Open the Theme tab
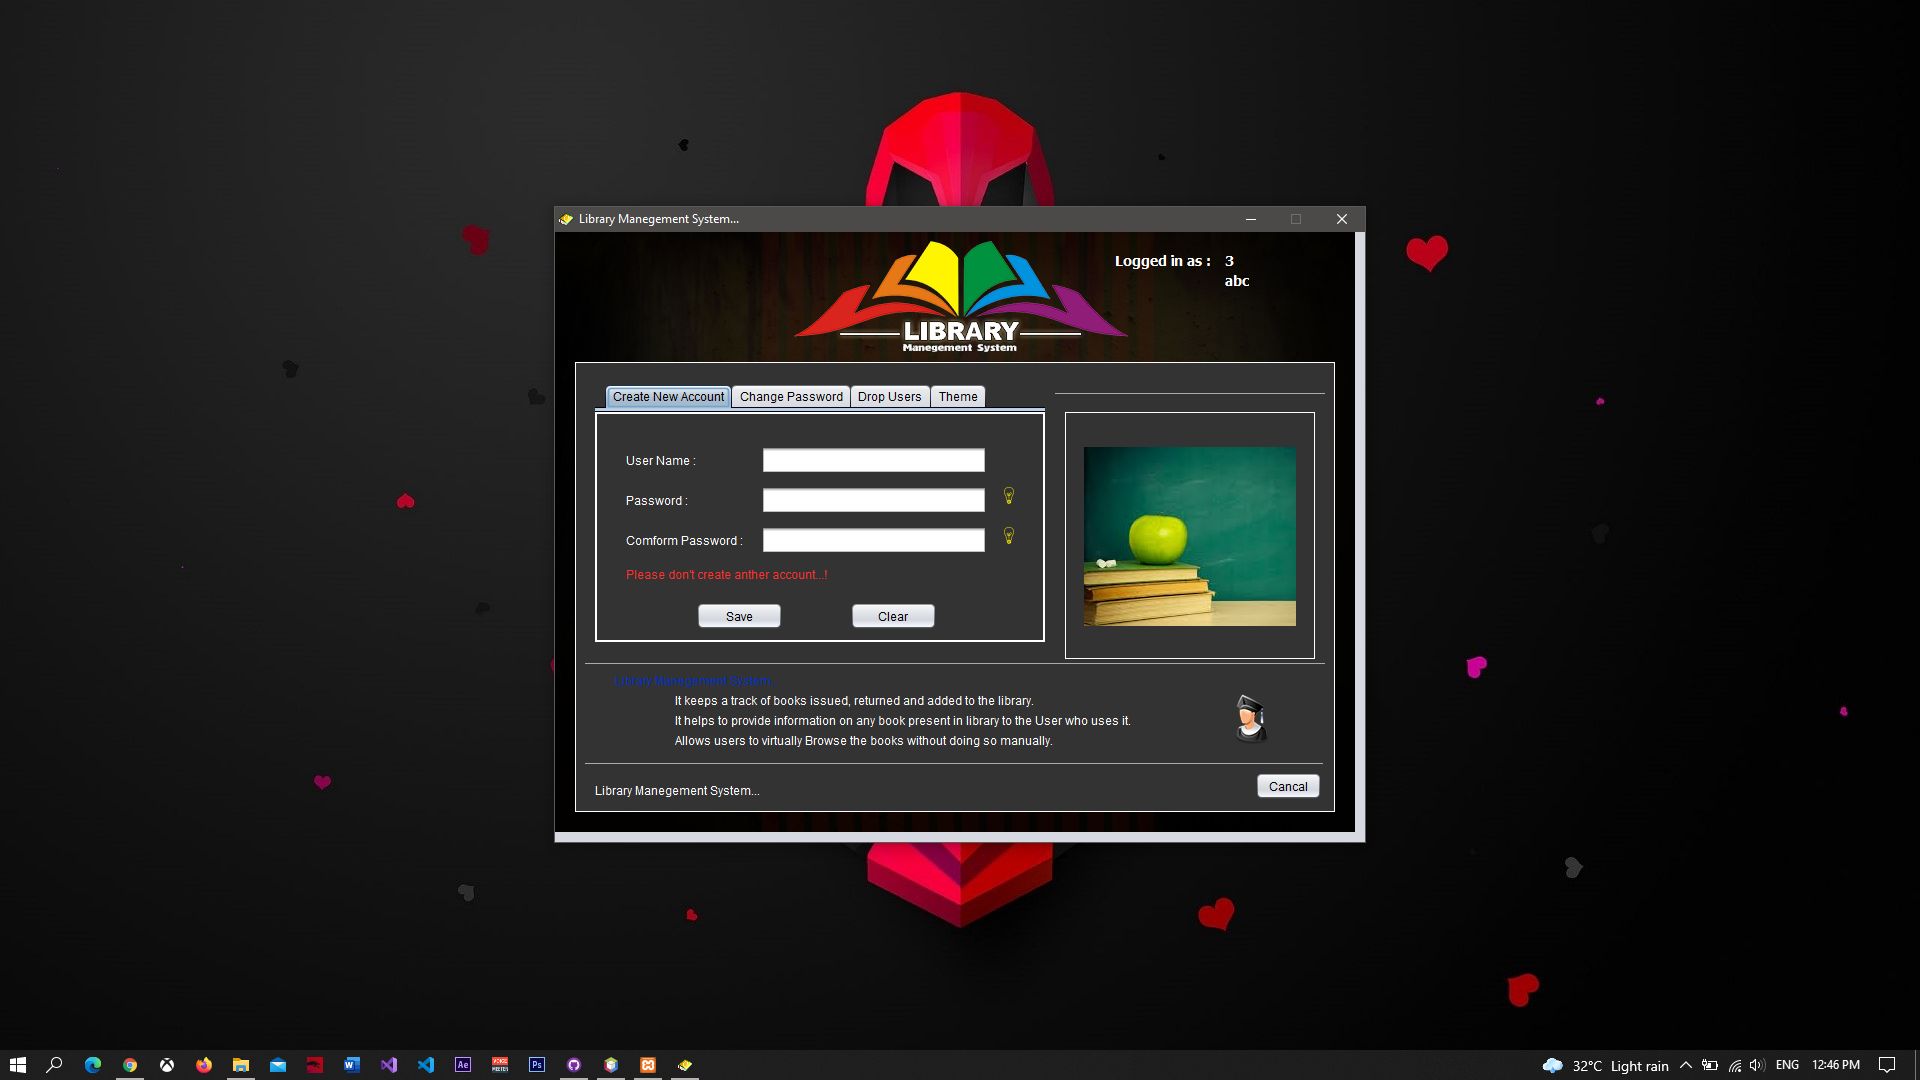 957,396
